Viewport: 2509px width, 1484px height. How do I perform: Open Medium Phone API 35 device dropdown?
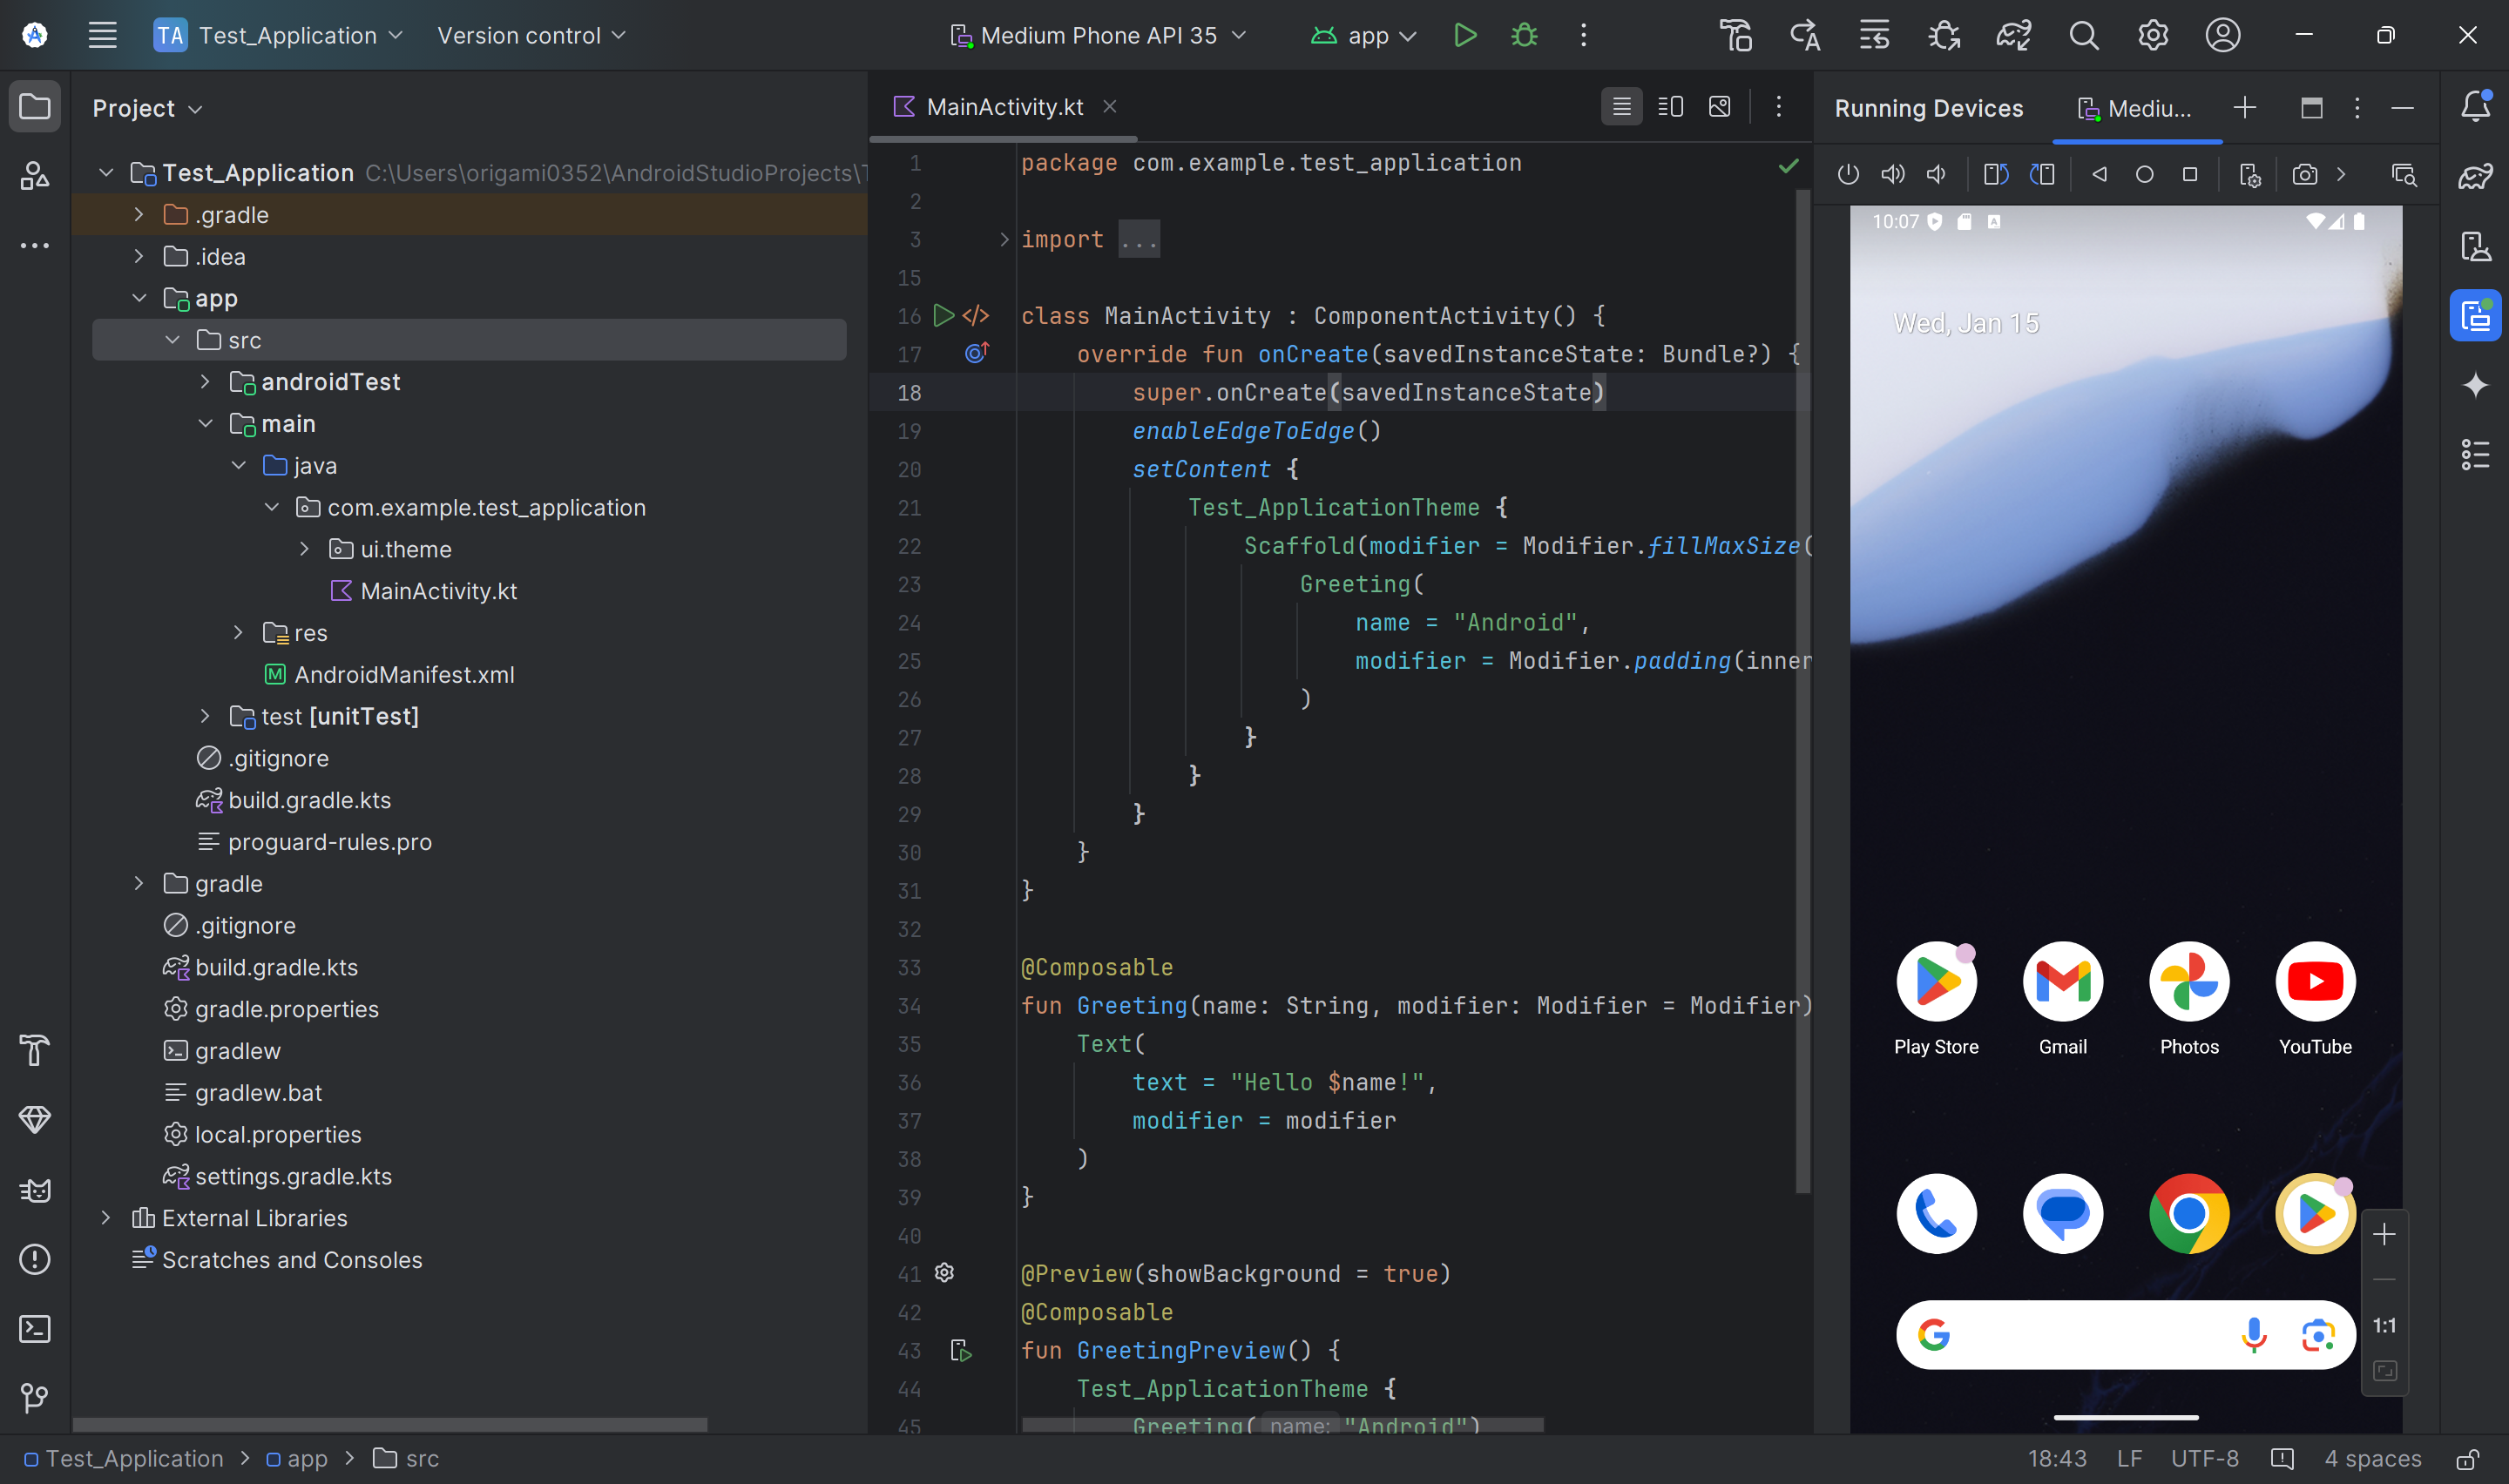click(1098, 36)
